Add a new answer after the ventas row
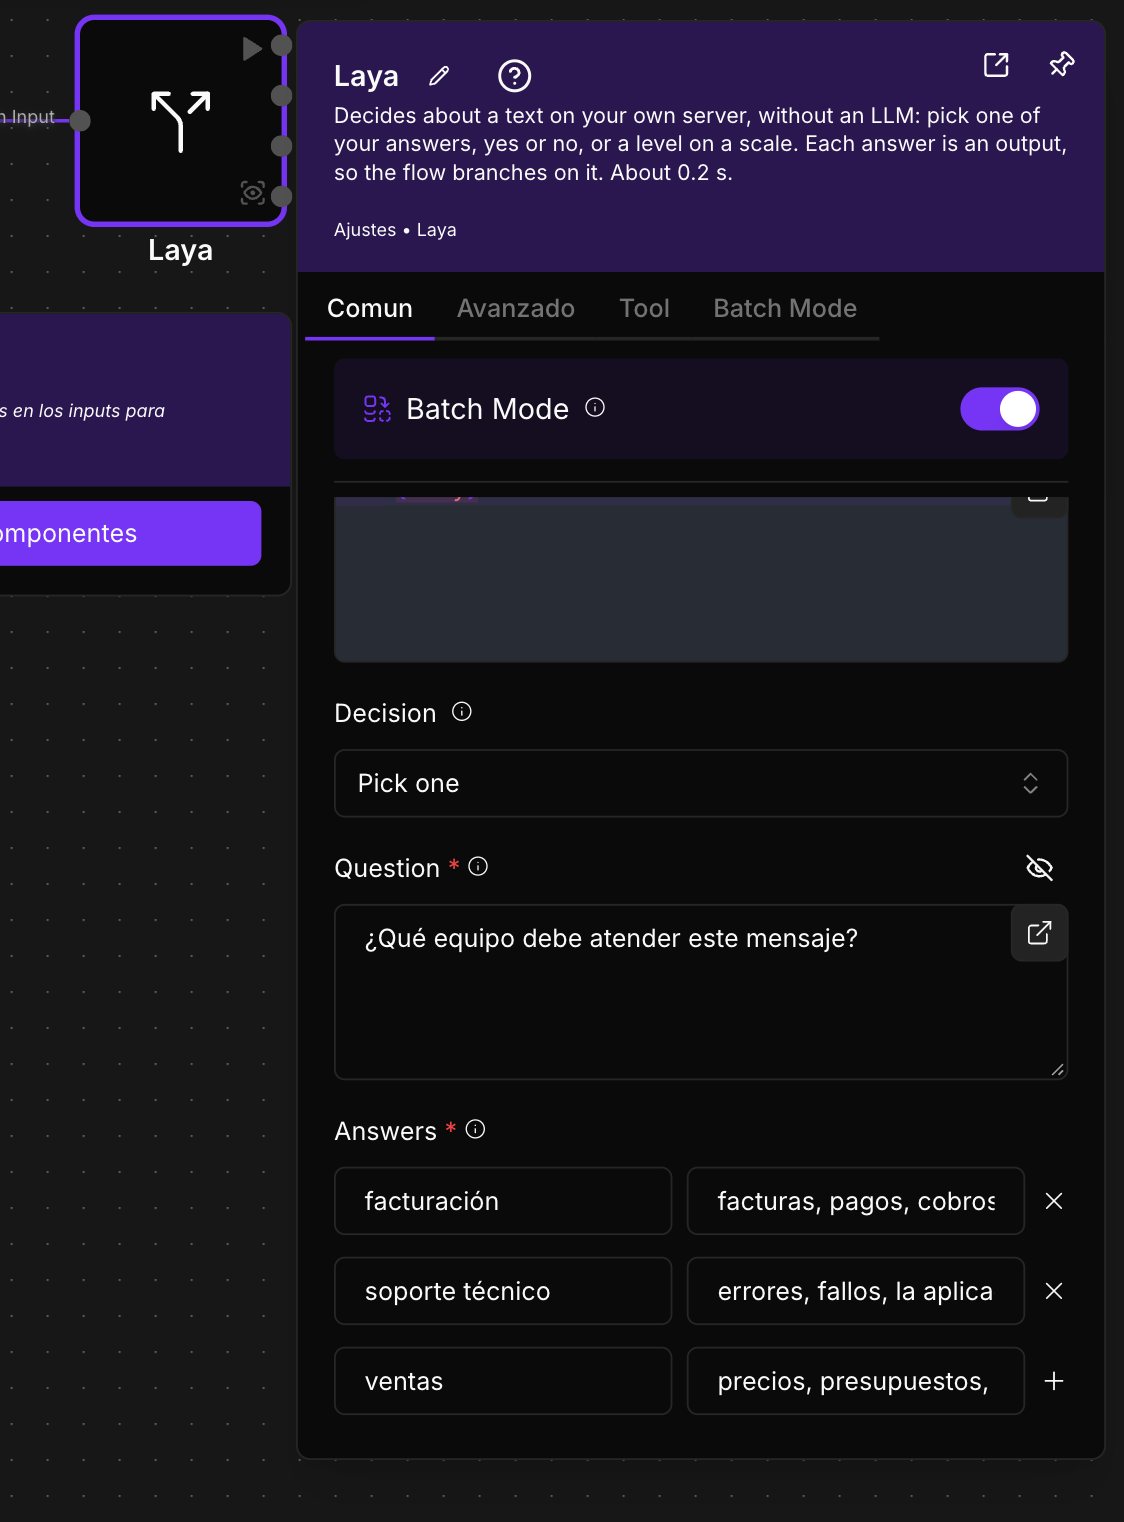 (x=1054, y=1381)
